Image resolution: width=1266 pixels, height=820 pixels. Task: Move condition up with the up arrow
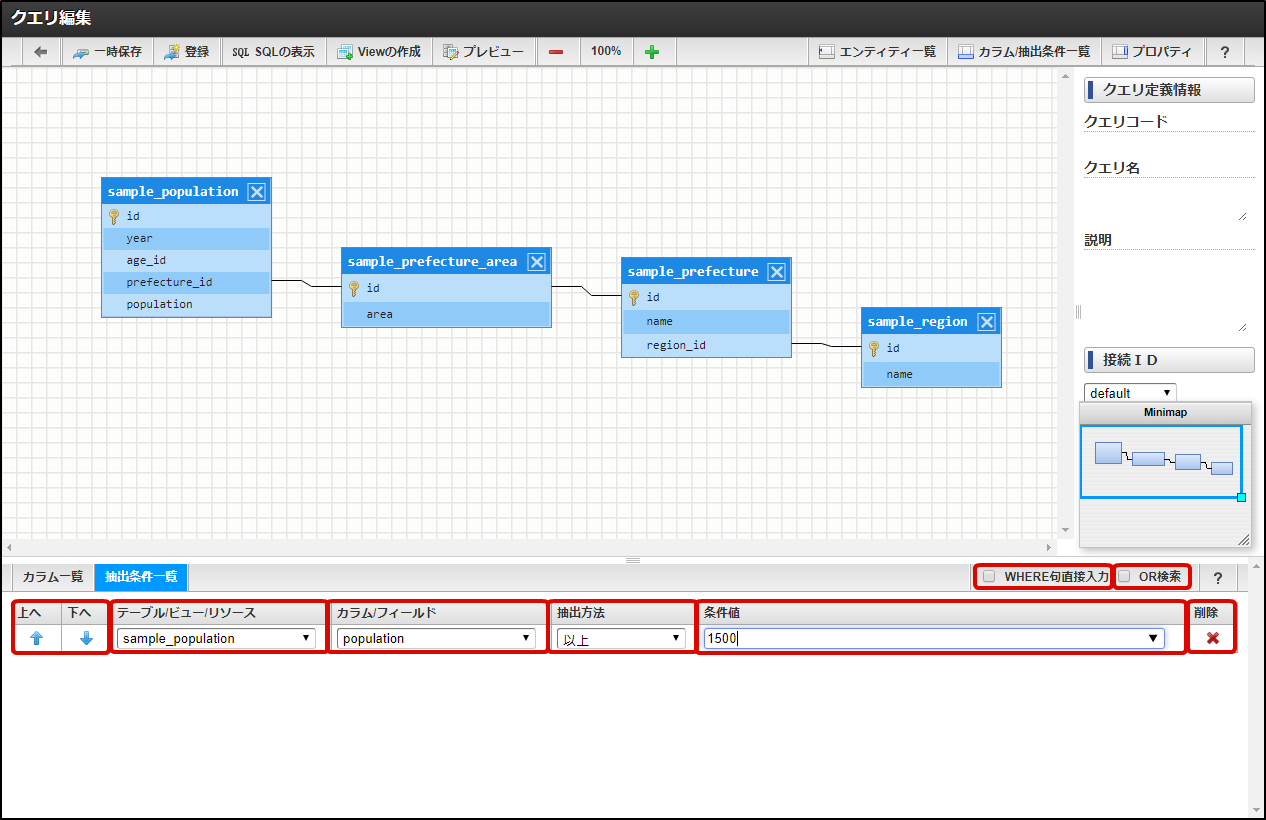pos(36,638)
